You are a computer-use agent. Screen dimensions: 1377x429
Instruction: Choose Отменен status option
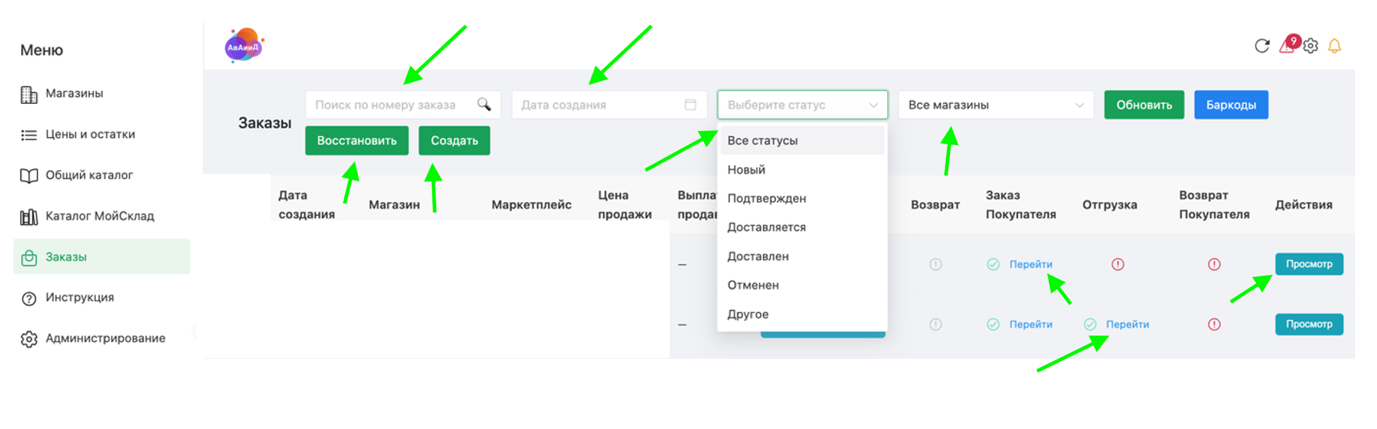(753, 285)
